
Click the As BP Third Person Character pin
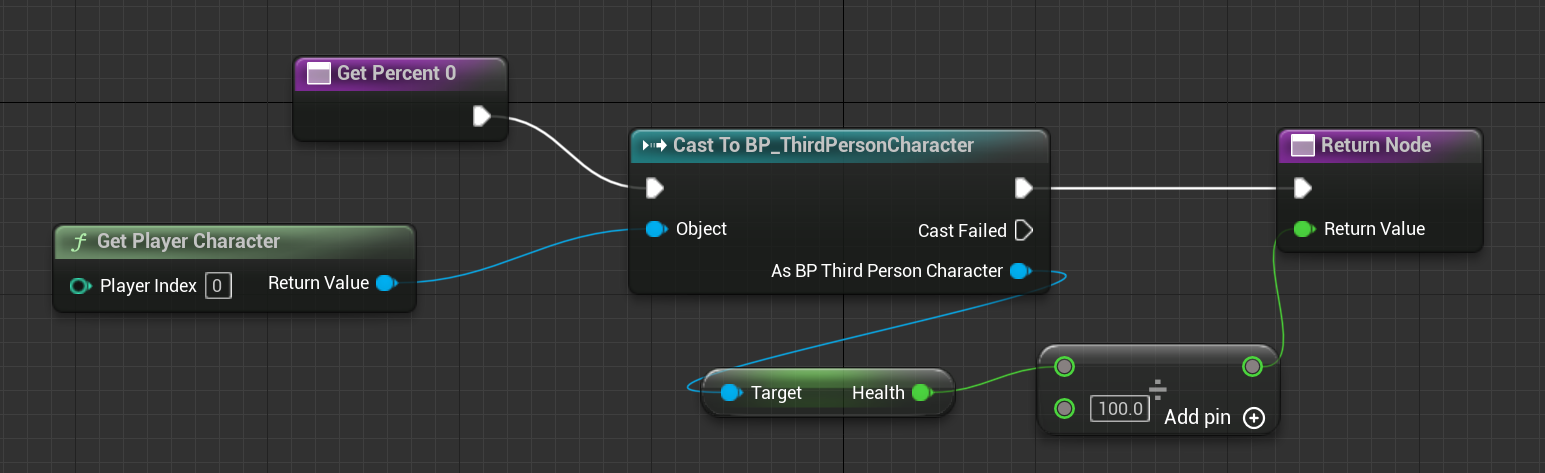[x=1019, y=271]
